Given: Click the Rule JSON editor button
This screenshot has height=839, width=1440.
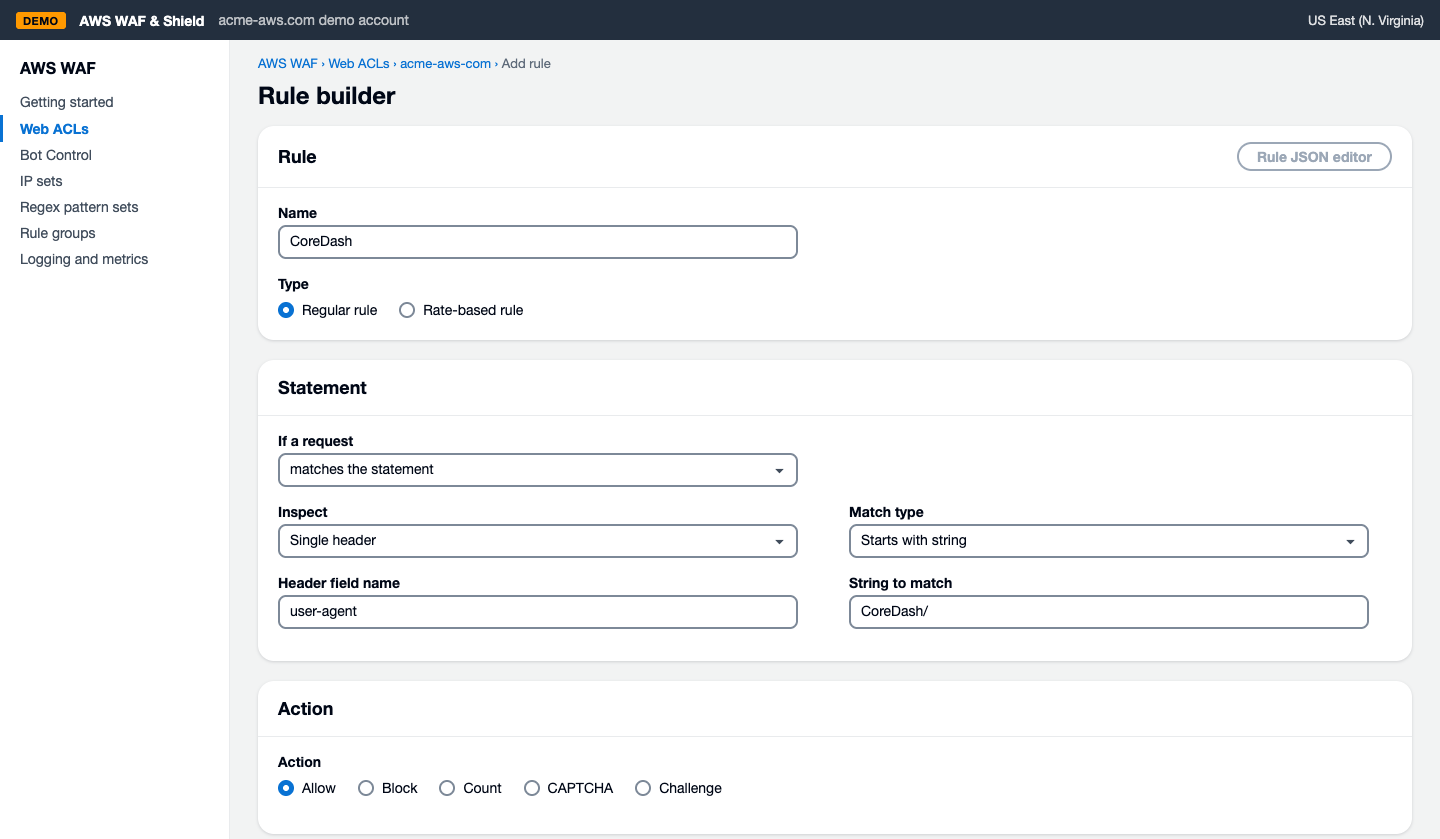Looking at the screenshot, I should tap(1314, 157).
